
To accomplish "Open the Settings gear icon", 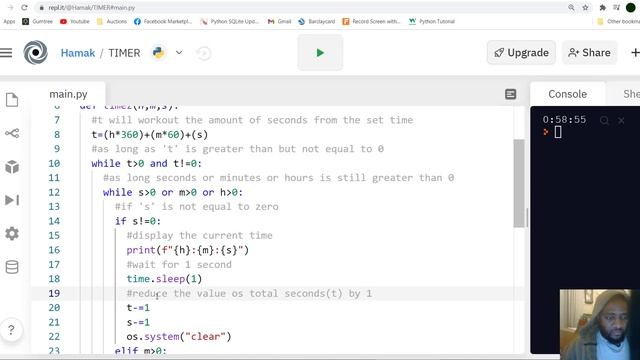I will coord(12,233).
